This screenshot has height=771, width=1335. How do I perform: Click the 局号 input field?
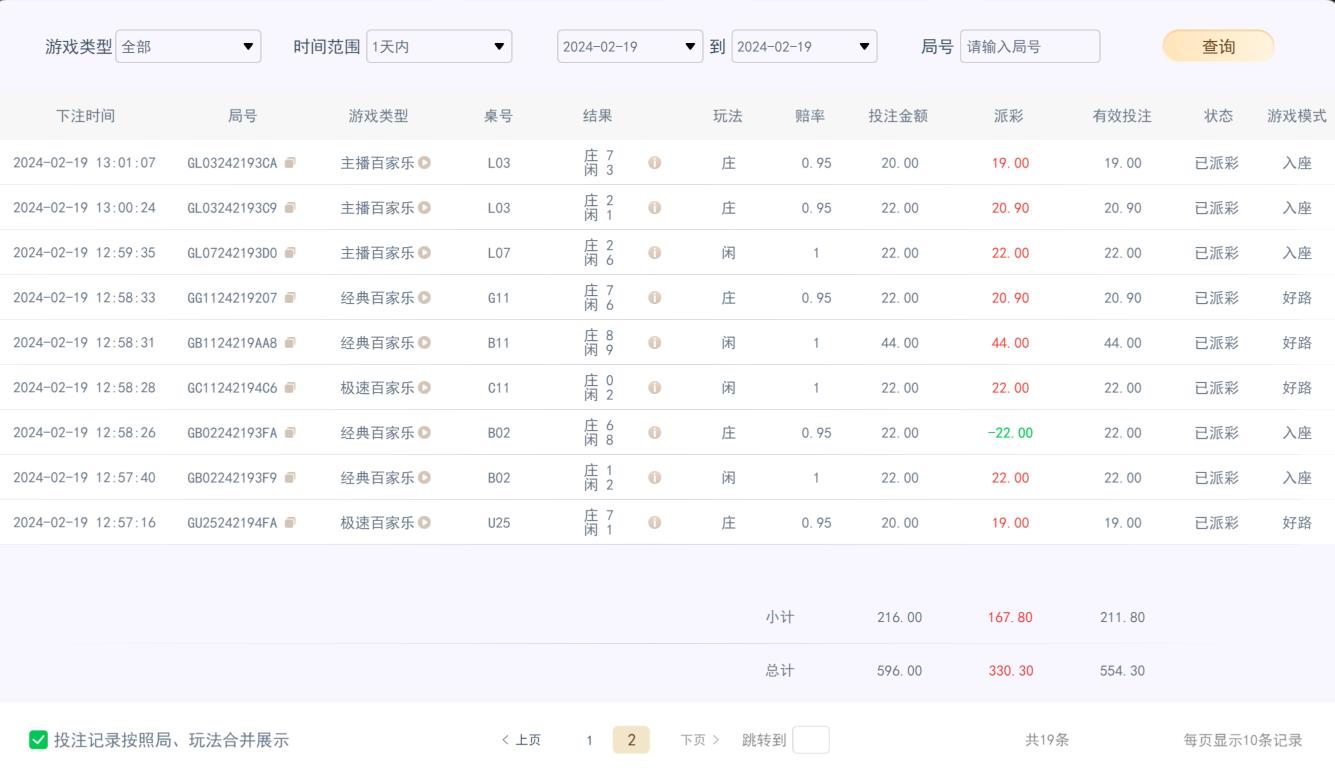[1029, 47]
